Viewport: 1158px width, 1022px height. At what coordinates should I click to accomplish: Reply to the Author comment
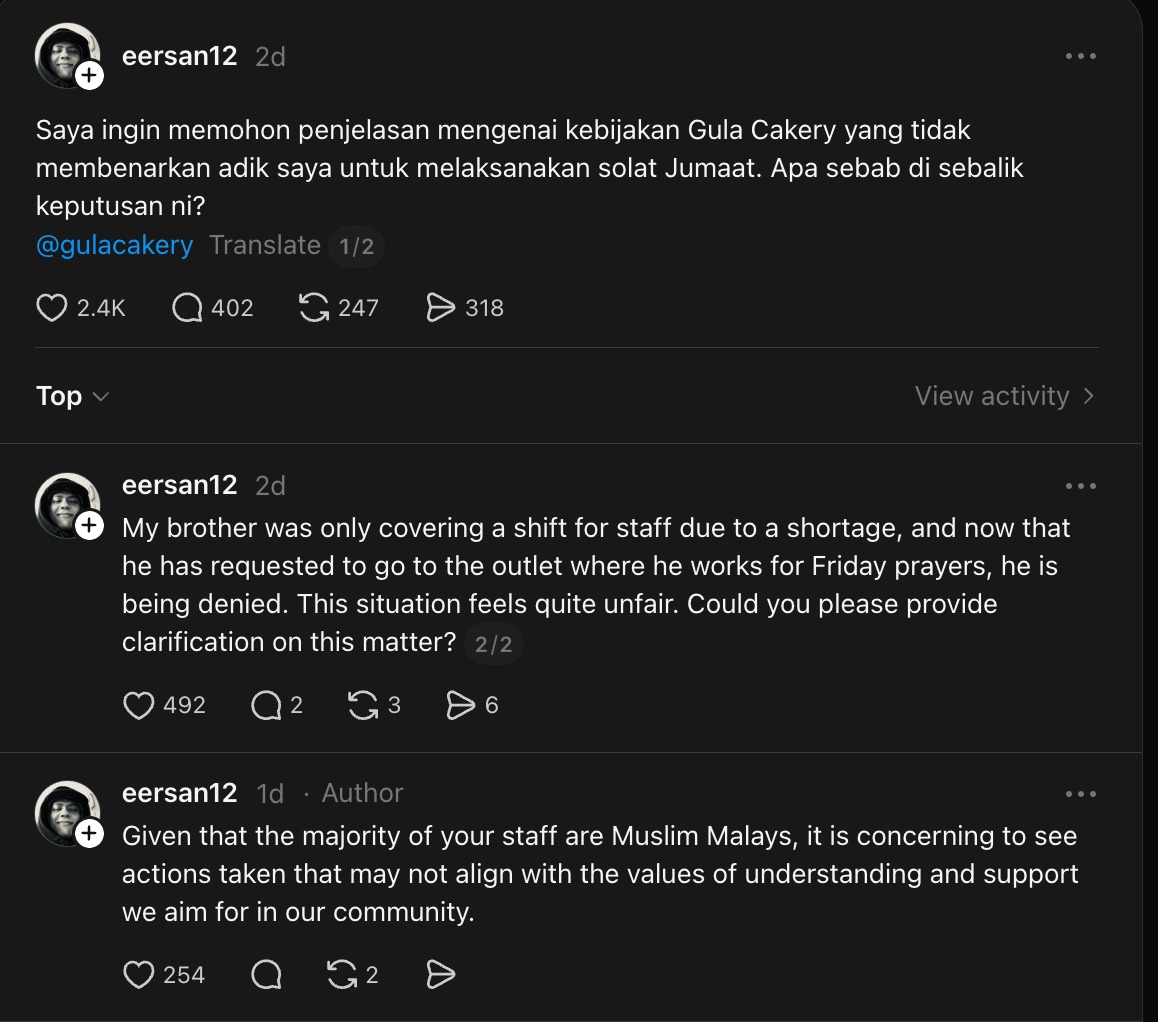click(266, 974)
